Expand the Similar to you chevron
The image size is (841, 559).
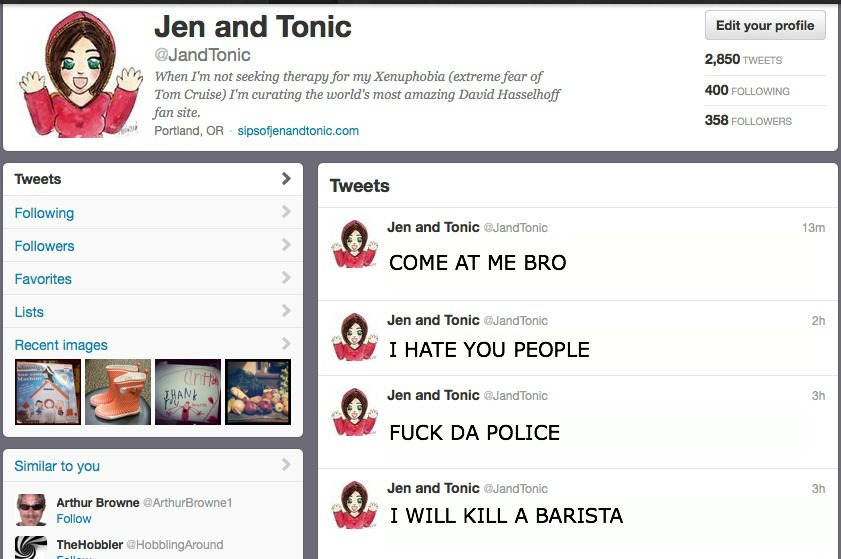click(286, 465)
